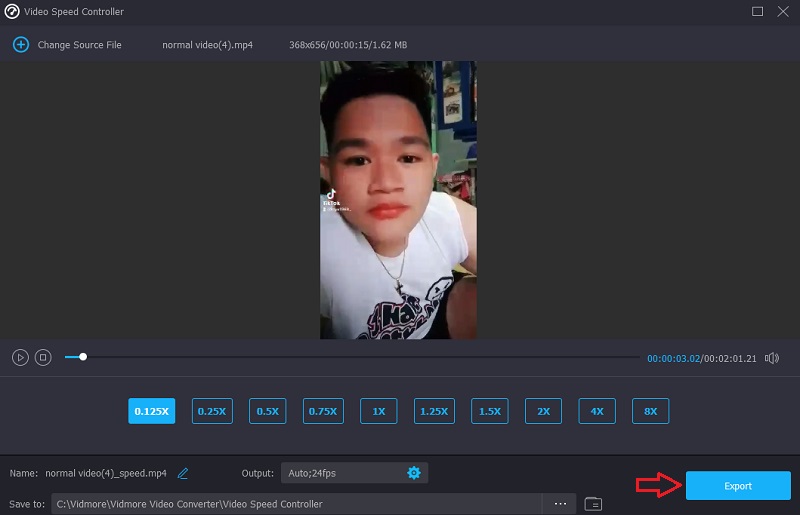Click the Export button
800x515 pixels.
(737, 486)
